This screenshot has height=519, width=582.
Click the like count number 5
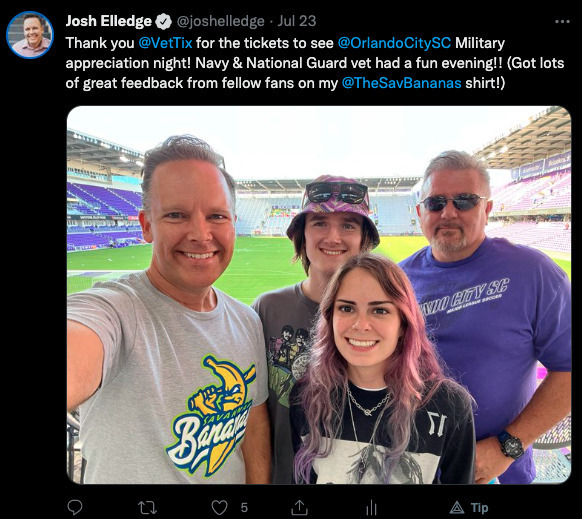244,507
